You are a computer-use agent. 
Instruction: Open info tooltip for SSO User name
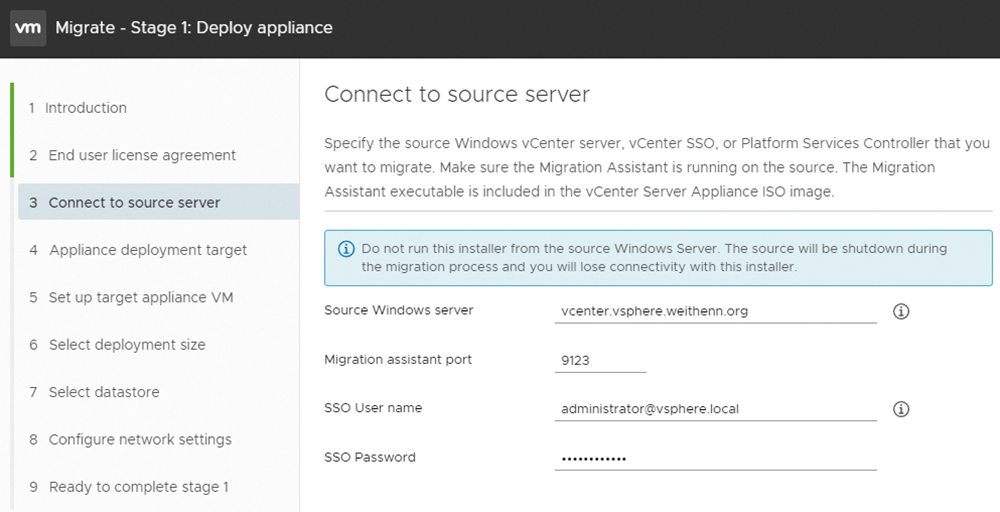(x=901, y=409)
